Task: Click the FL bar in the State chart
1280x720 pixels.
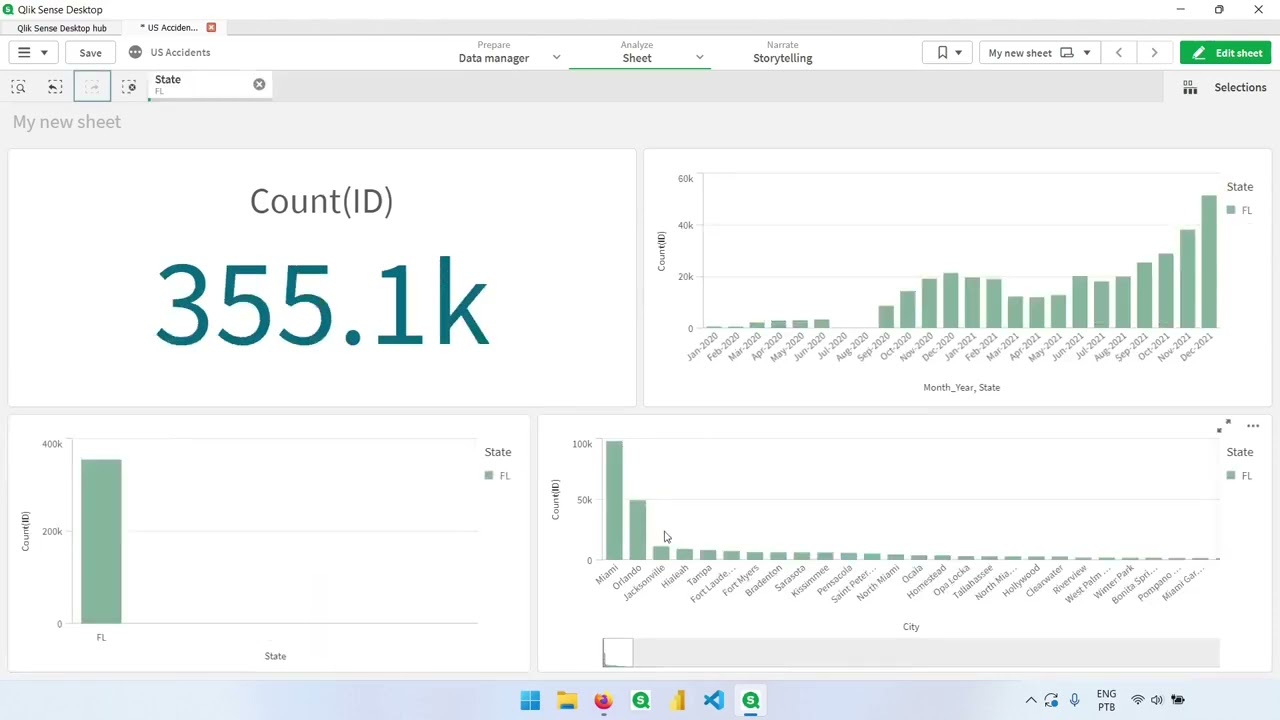Action: tap(101, 541)
